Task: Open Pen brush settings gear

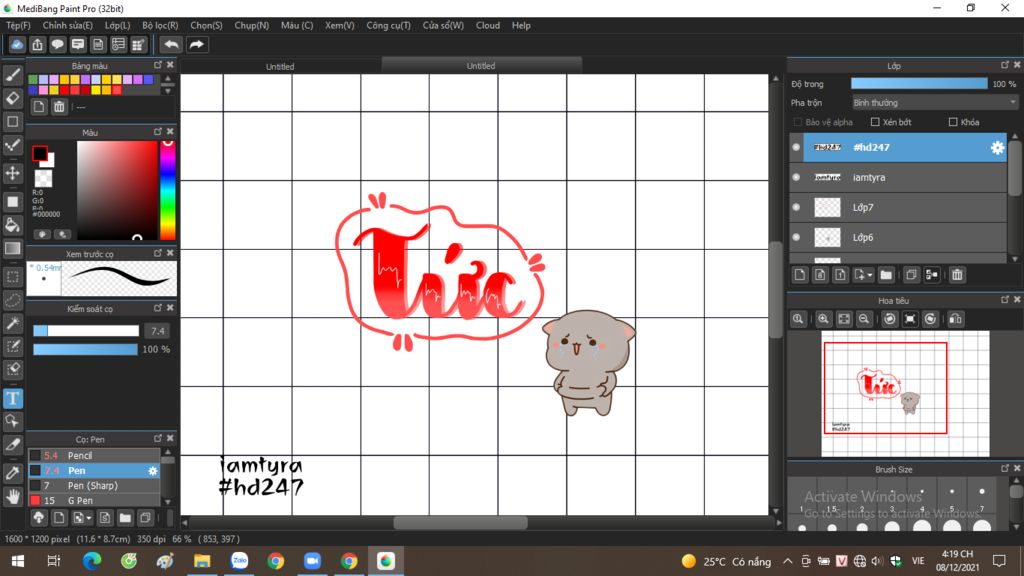Action: pyautogui.click(x=153, y=471)
